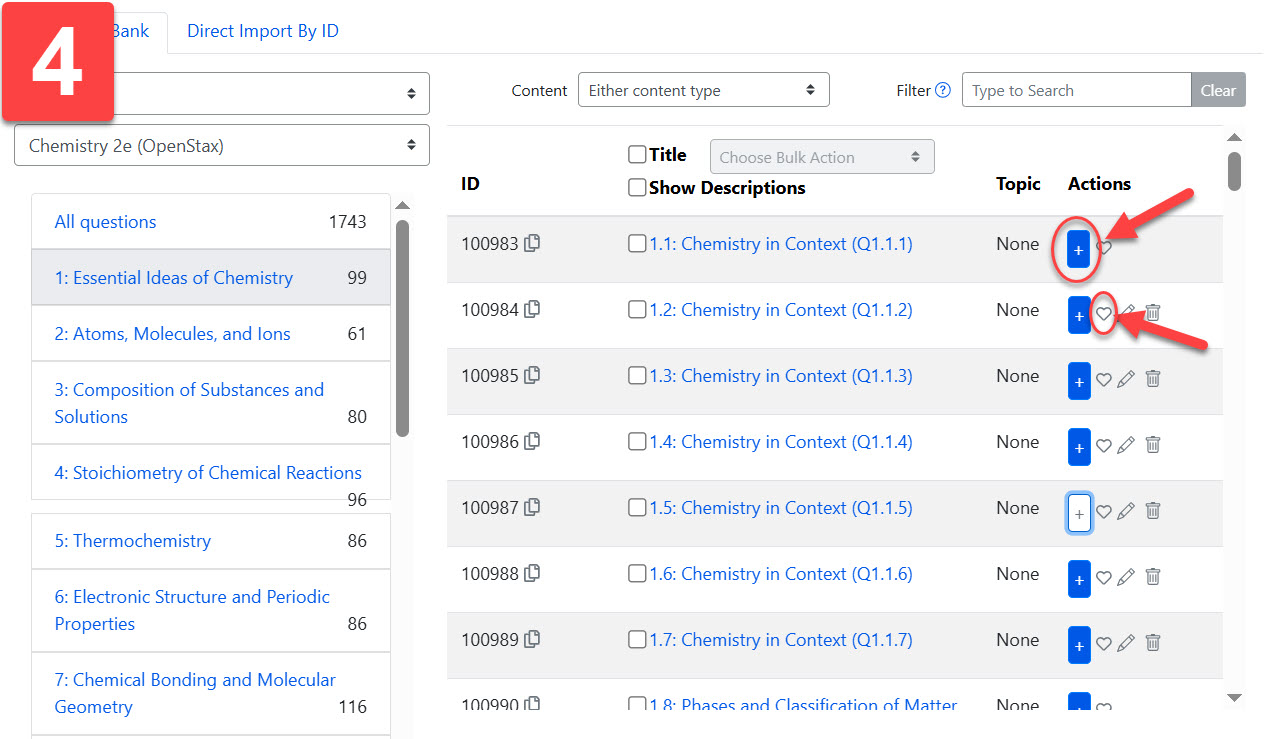The width and height of the screenshot is (1274, 739).
Task: Favorite question 100985 with the heart icon
Action: coord(1103,380)
